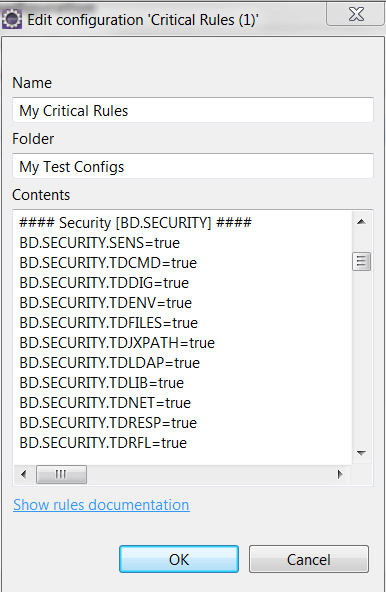
Task: Click the vertical scrollbar up arrow
Action: [361, 222]
